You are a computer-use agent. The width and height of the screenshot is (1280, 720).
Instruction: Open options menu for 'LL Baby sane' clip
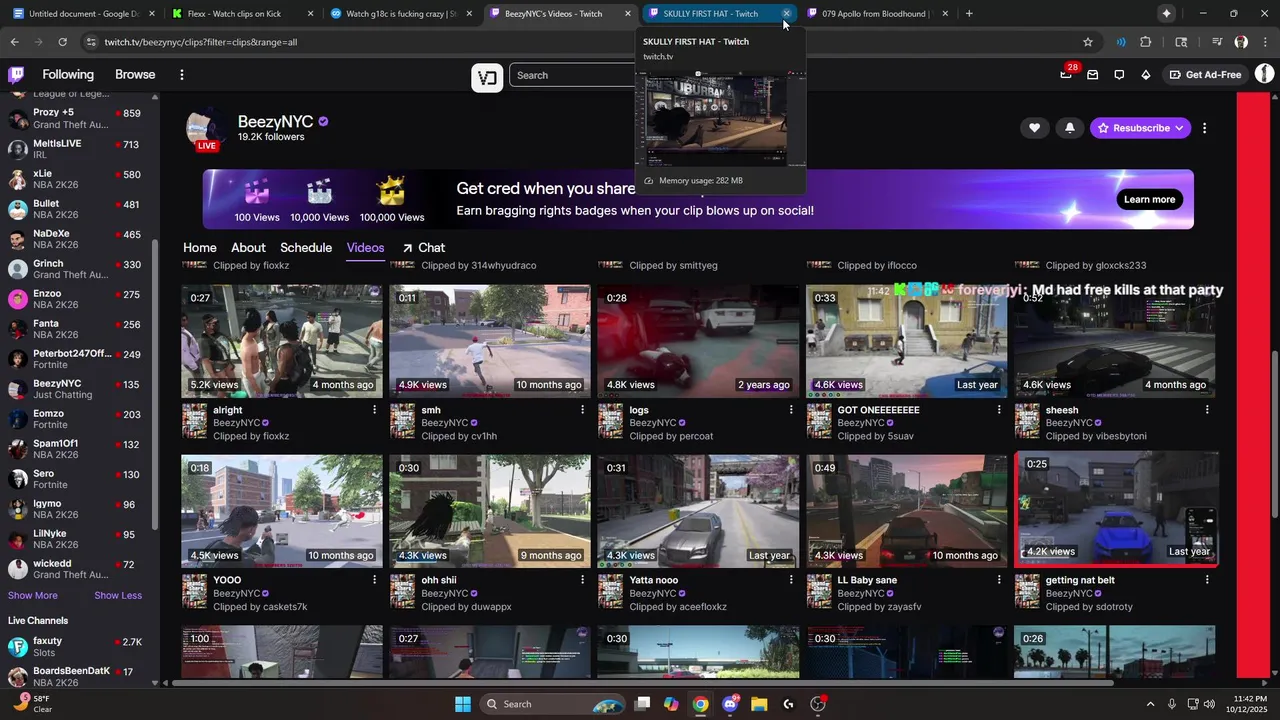(x=999, y=580)
